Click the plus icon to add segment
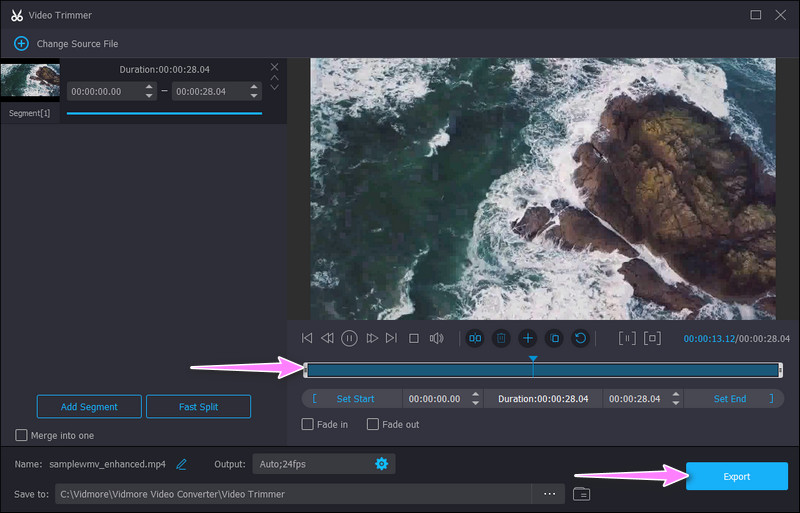This screenshot has height=513, width=800. (x=527, y=339)
